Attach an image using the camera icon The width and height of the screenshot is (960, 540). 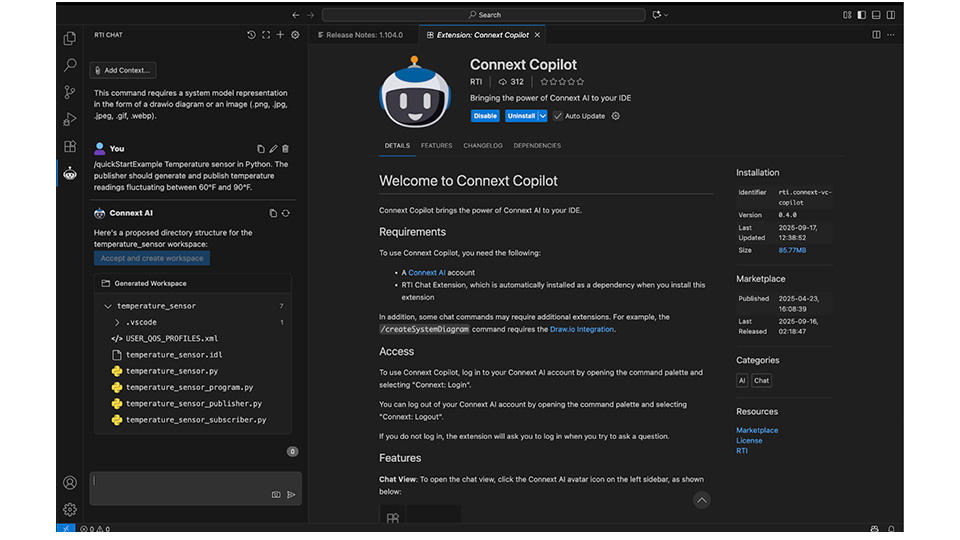(276, 494)
